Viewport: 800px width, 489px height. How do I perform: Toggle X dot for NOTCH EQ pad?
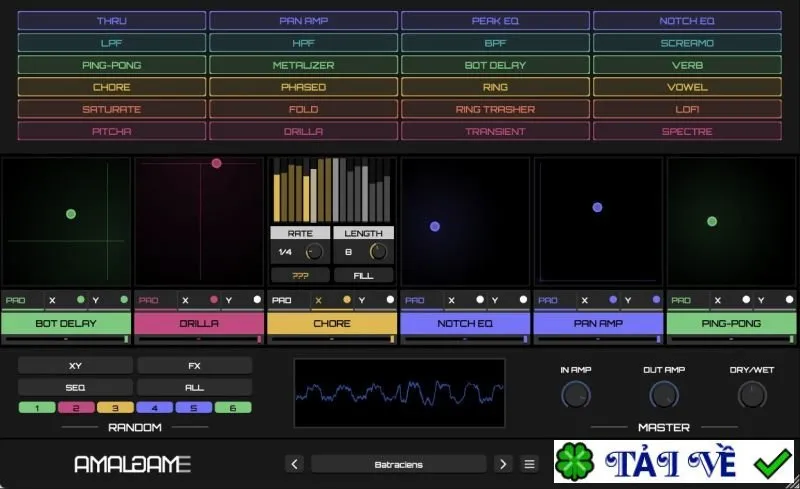coord(480,300)
